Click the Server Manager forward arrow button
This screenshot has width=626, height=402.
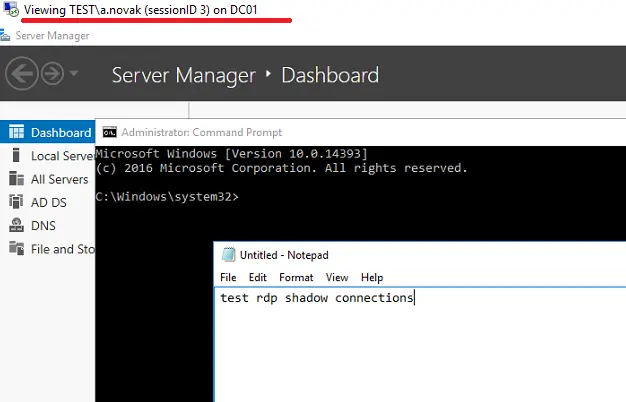(52, 74)
